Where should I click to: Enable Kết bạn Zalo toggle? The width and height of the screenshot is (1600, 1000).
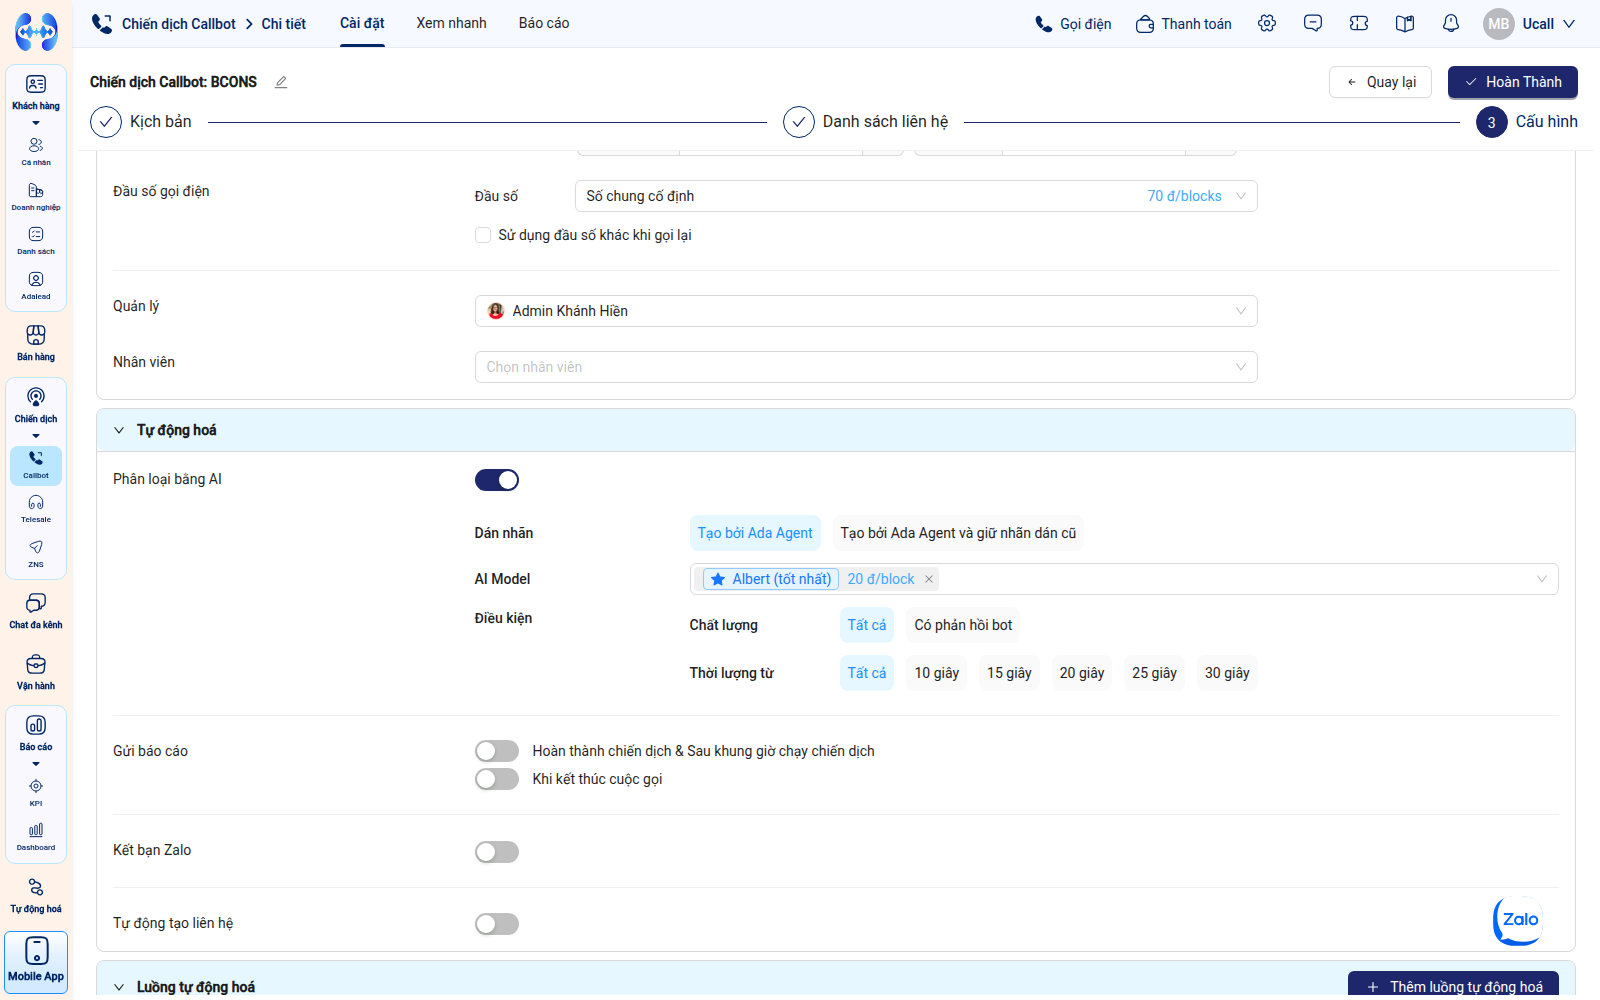[497, 852]
